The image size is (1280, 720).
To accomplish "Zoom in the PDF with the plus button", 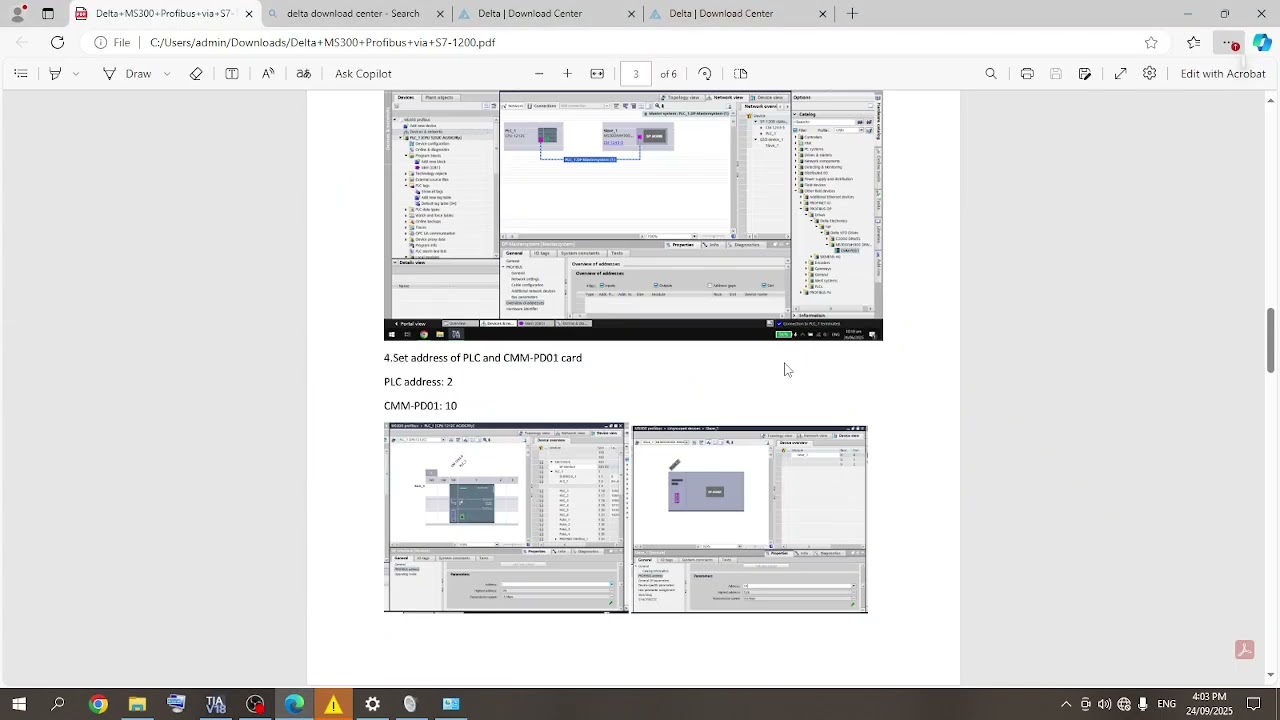I will [x=567, y=73].
